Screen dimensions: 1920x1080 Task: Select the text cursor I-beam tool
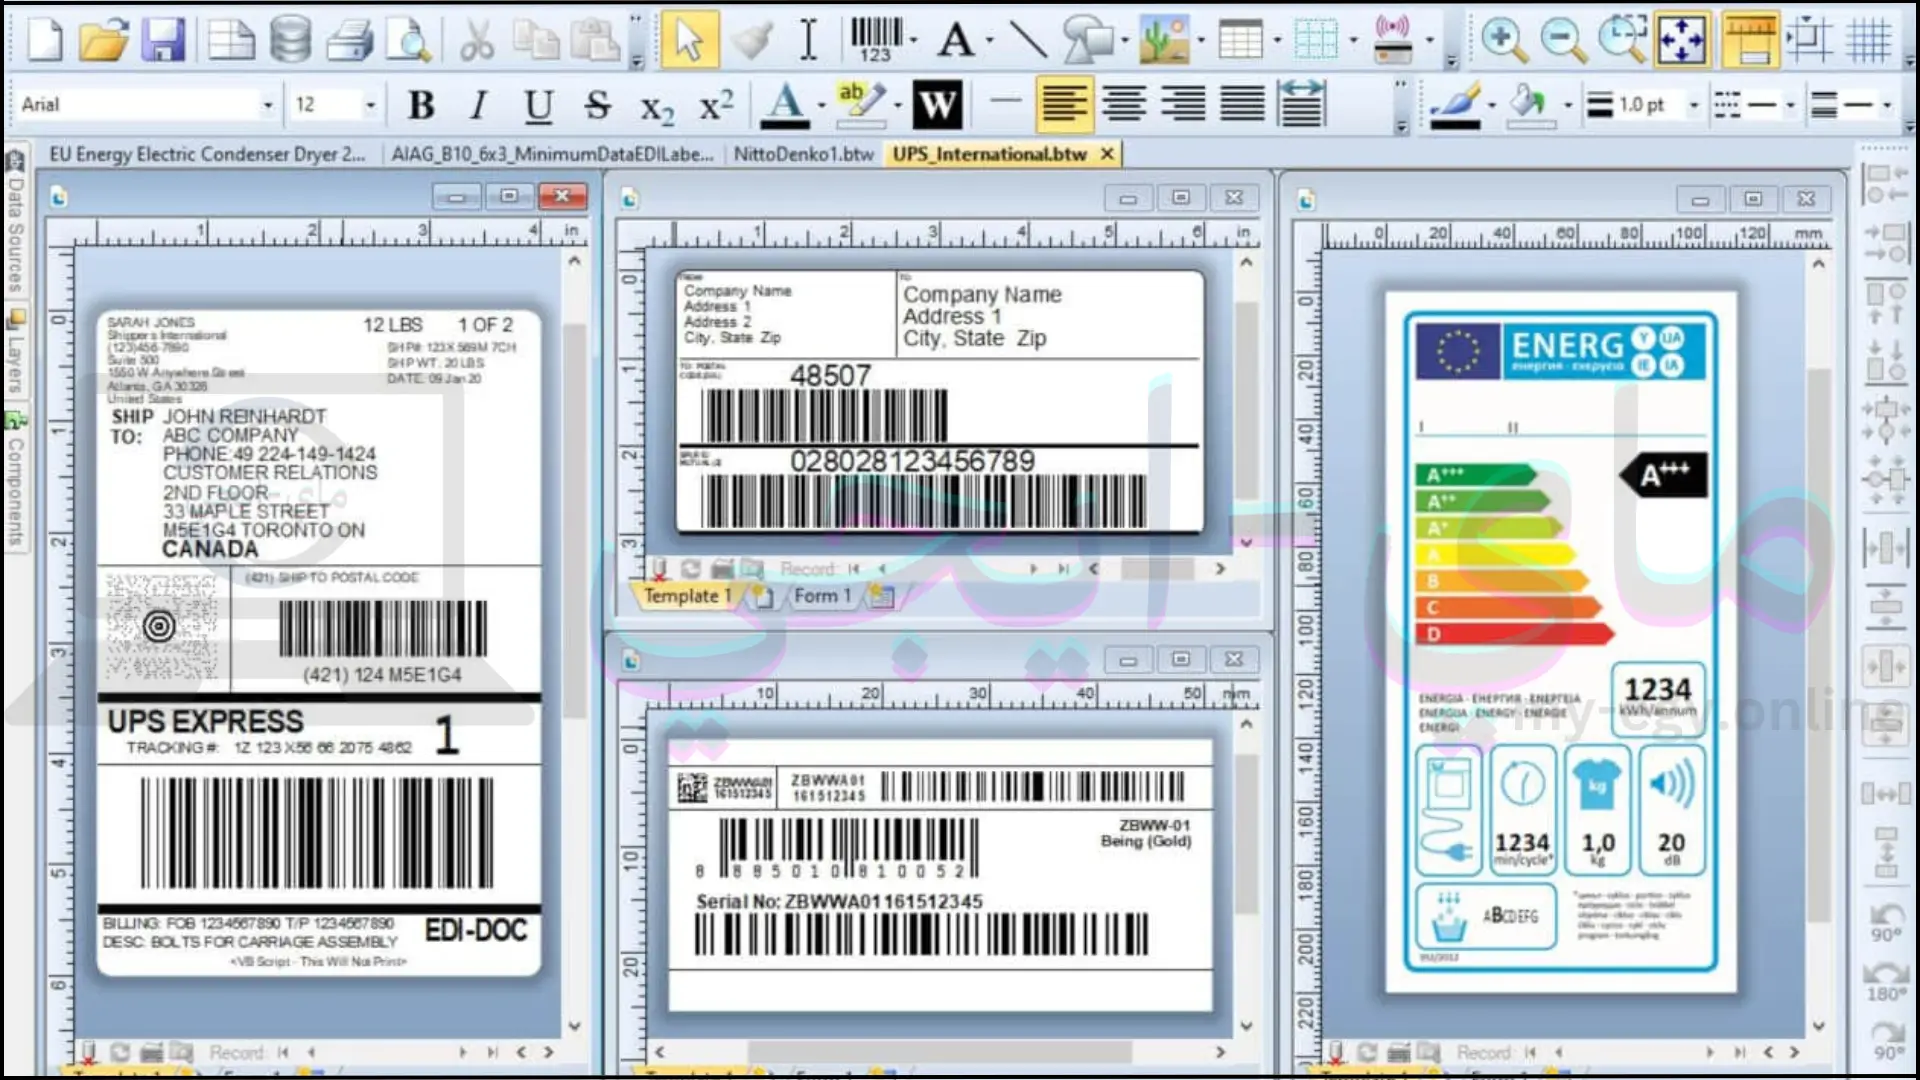pyautogui.click(x=808, y=40)
